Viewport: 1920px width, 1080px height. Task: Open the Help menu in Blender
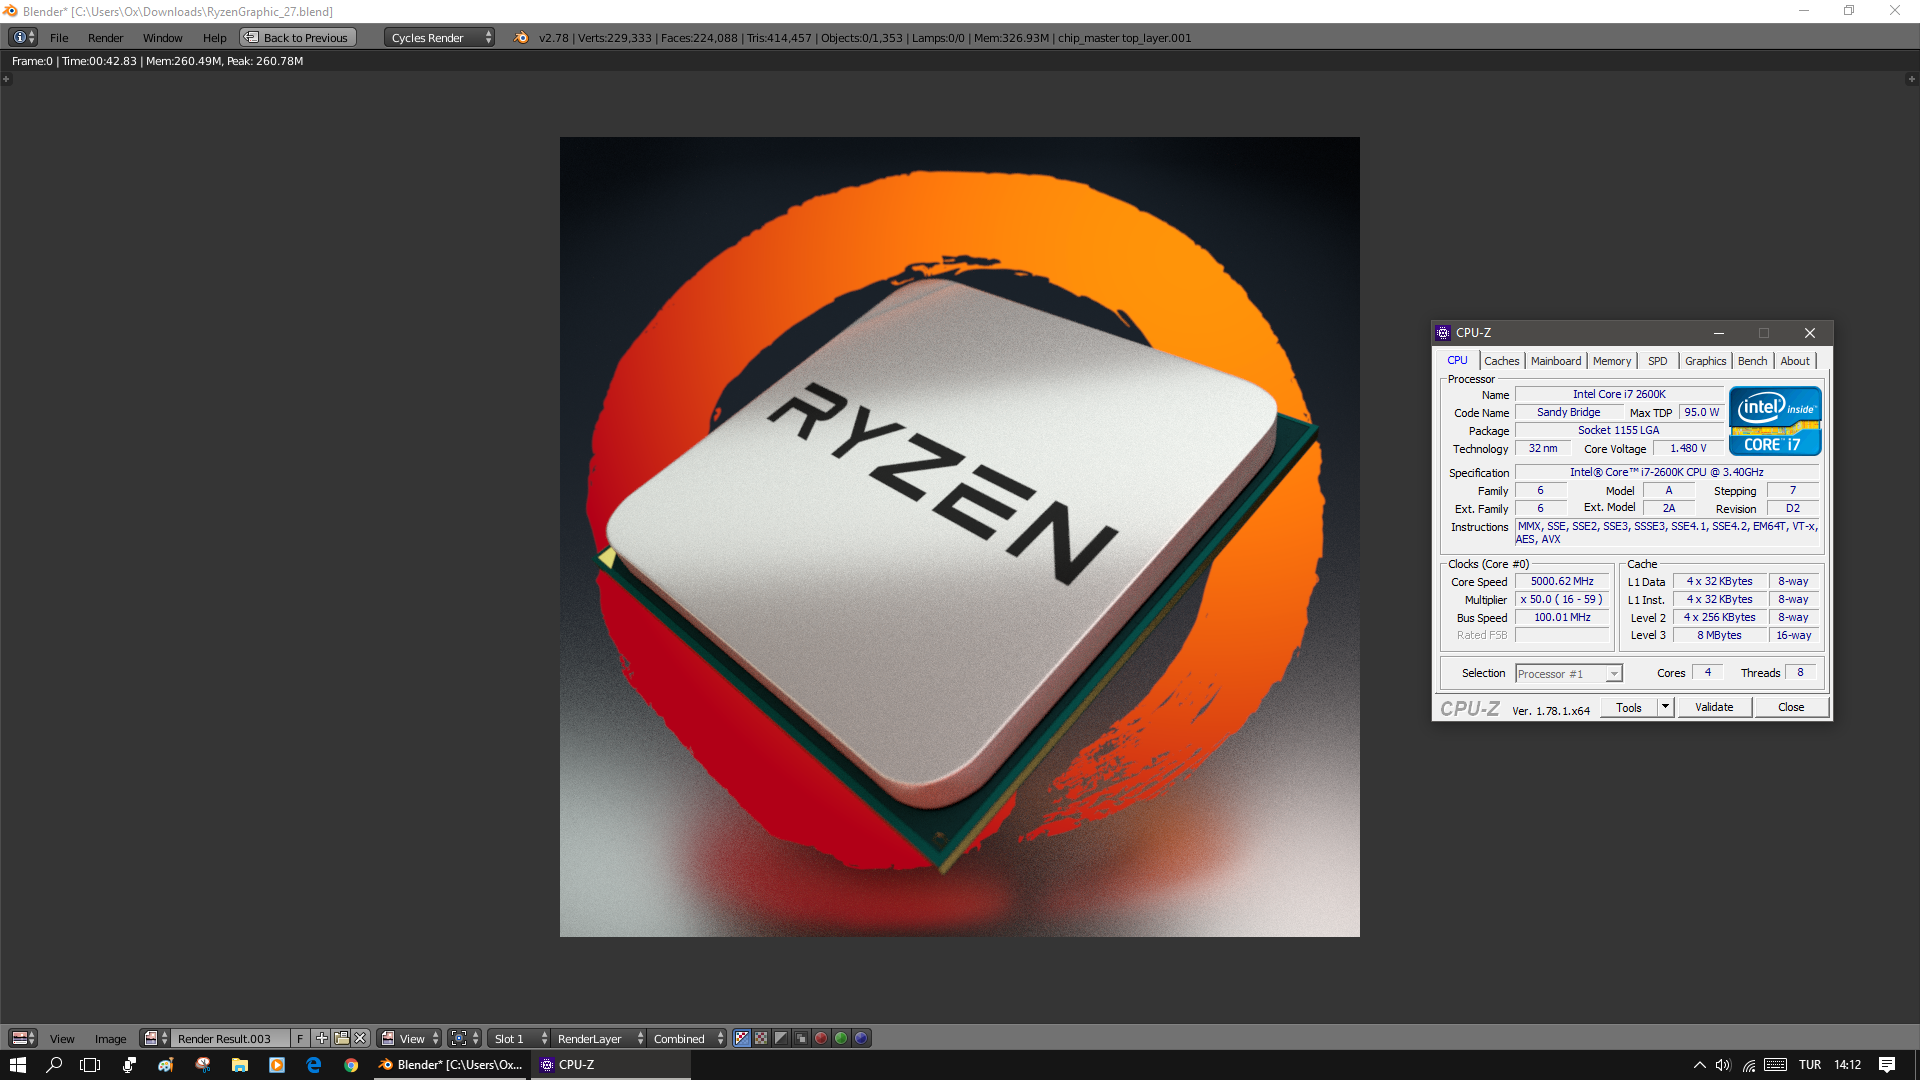click(x=214, y=38)
